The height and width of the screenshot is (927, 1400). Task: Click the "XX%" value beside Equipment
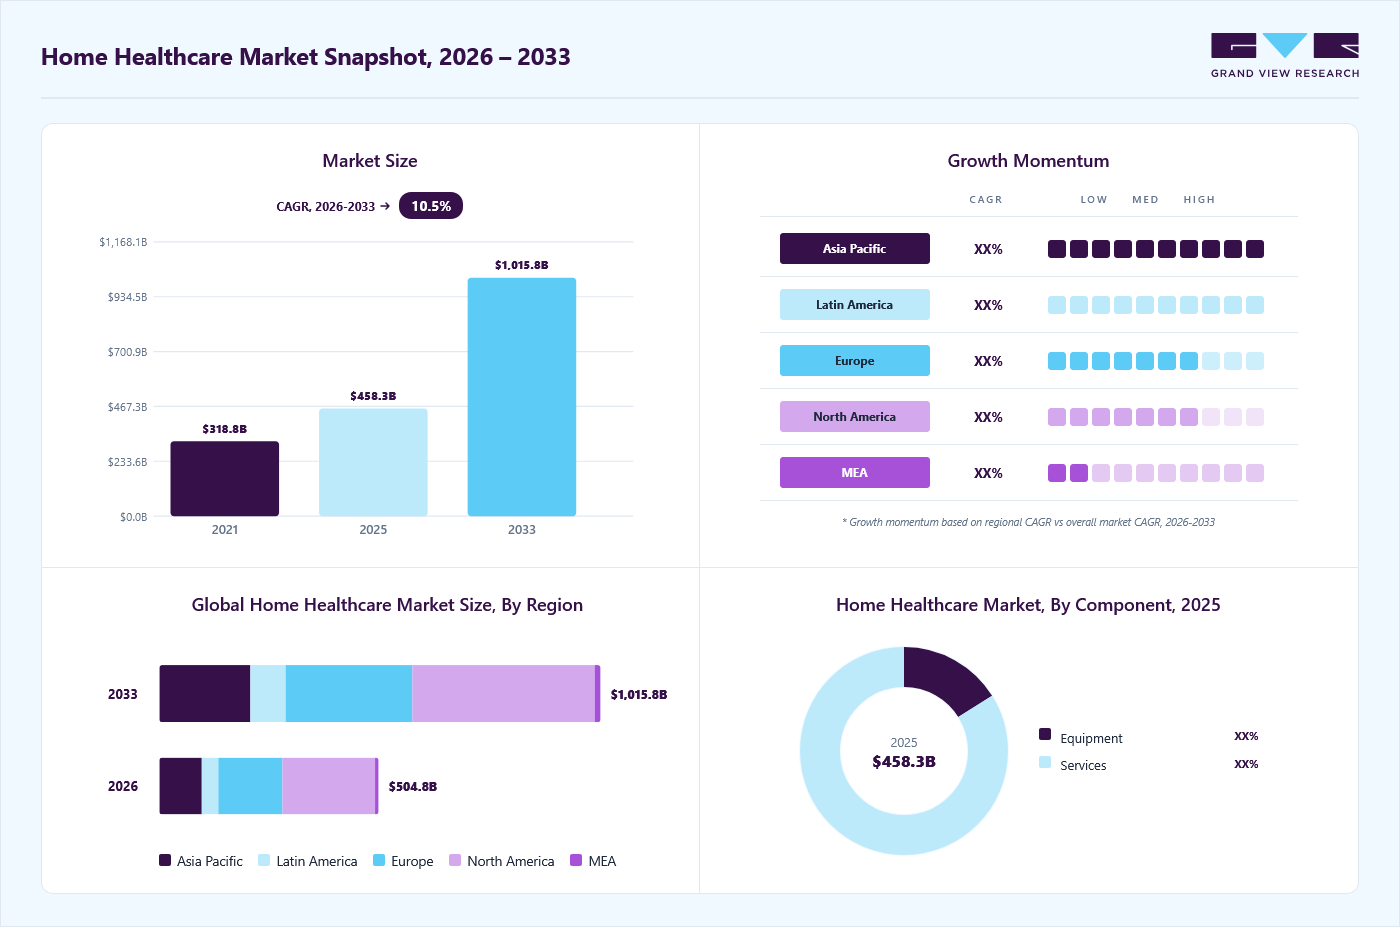[x=1246, y=736]
